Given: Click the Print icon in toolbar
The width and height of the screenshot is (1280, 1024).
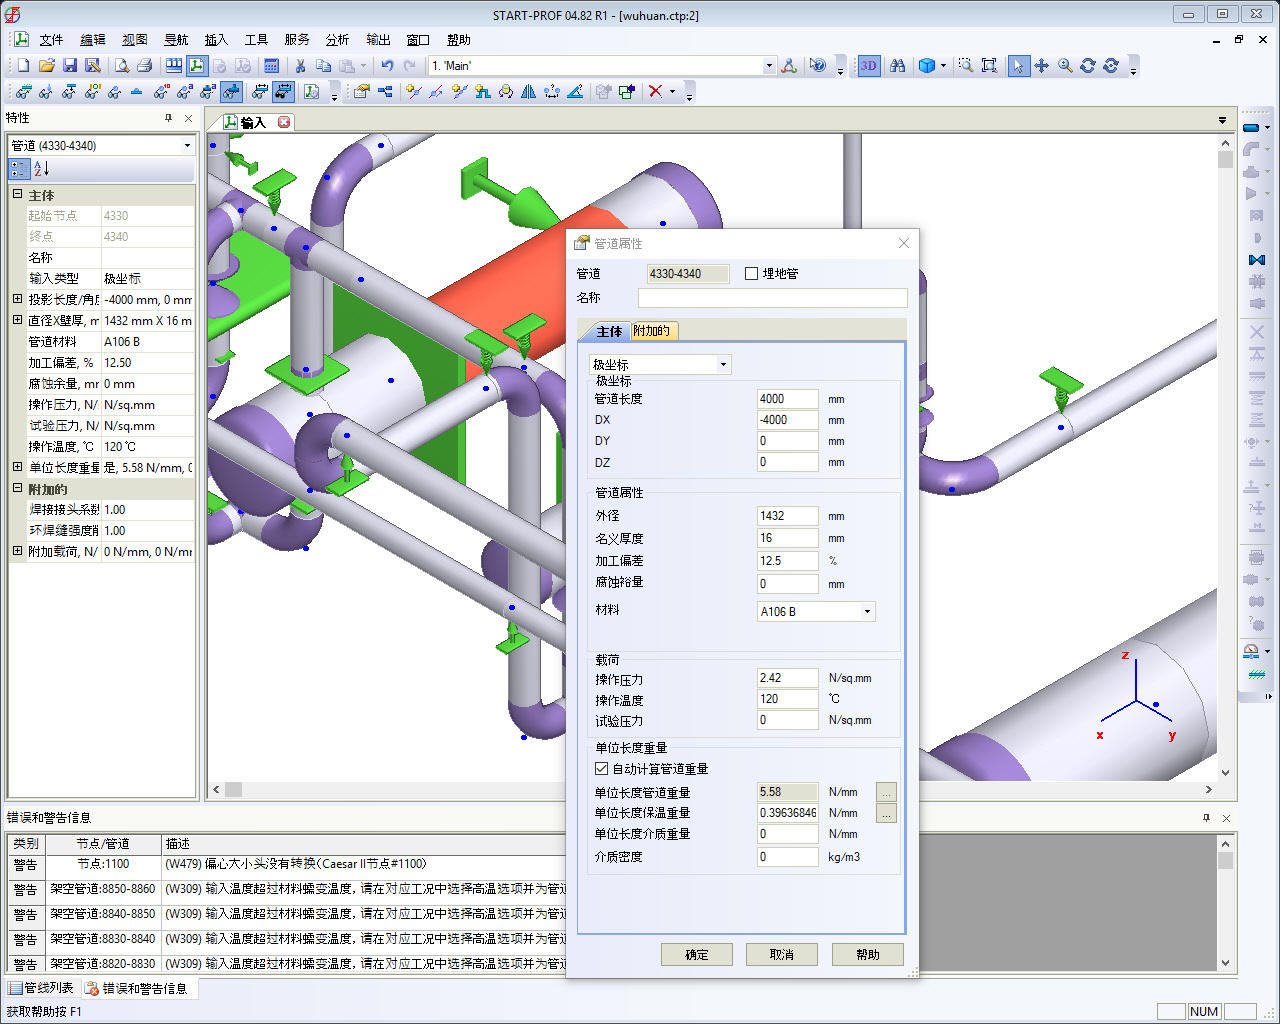Looking at the screenshot, I should 144,66.
